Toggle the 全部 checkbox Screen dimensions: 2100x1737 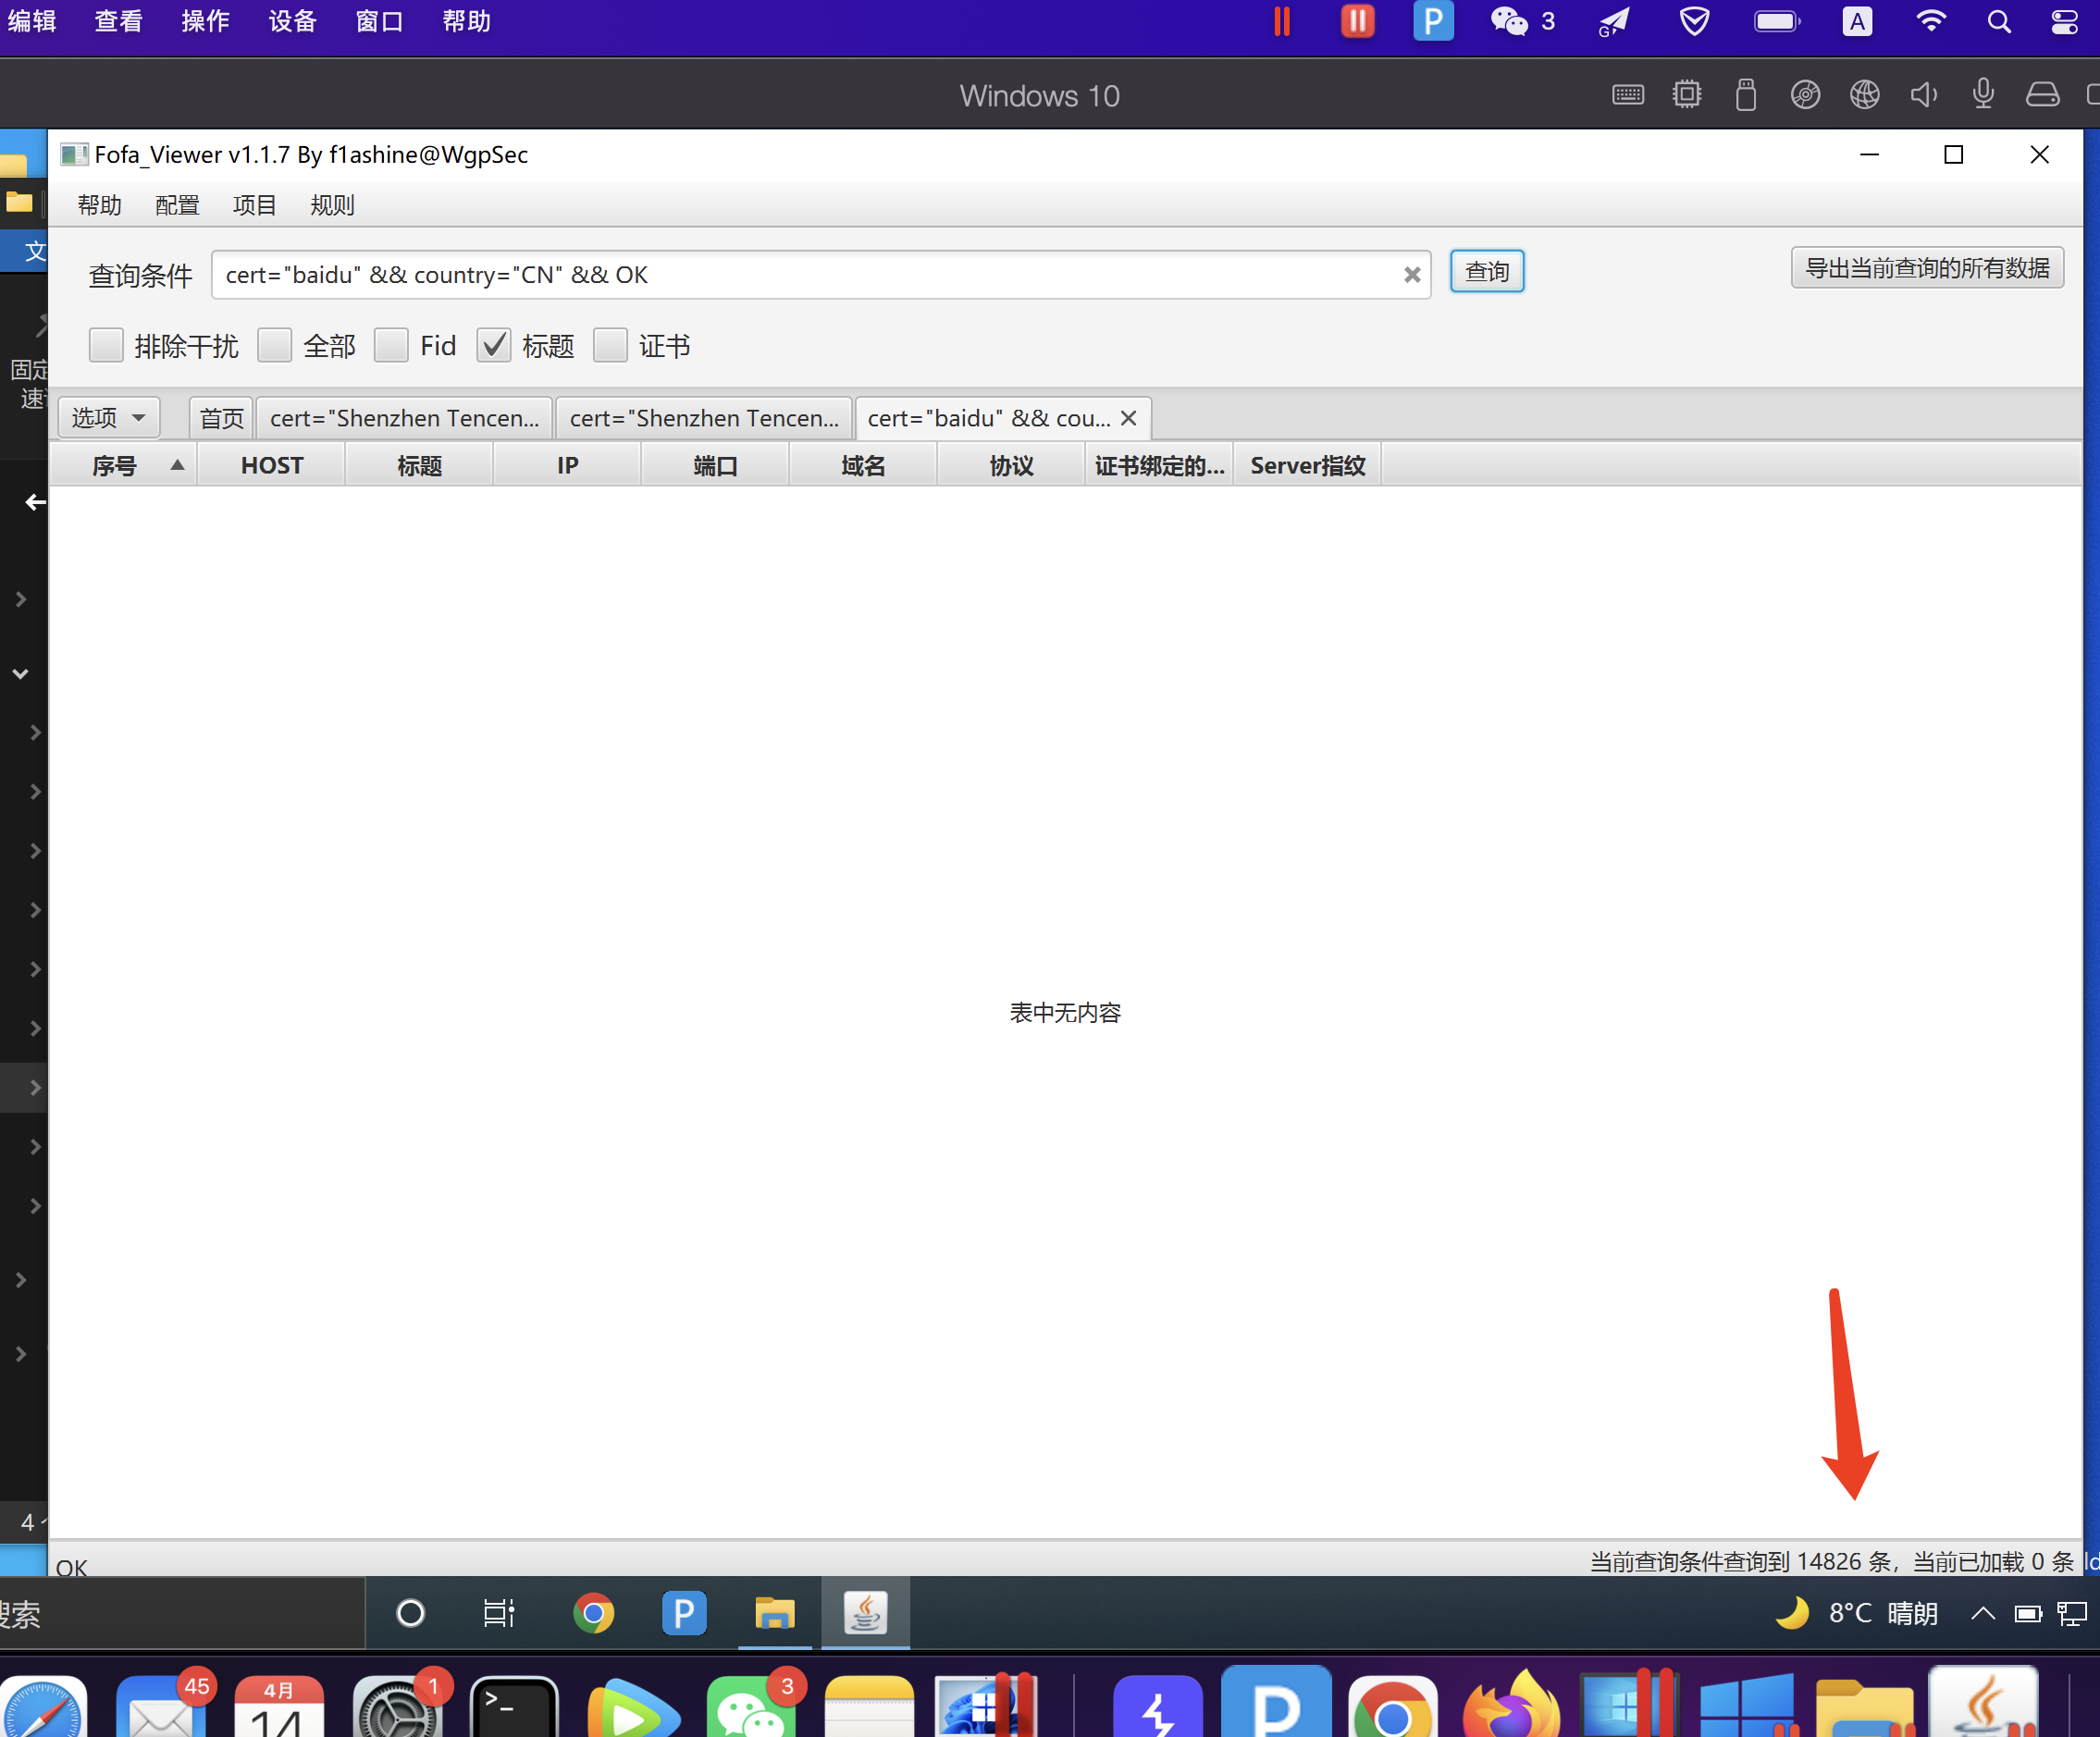(x=274, y=345)
